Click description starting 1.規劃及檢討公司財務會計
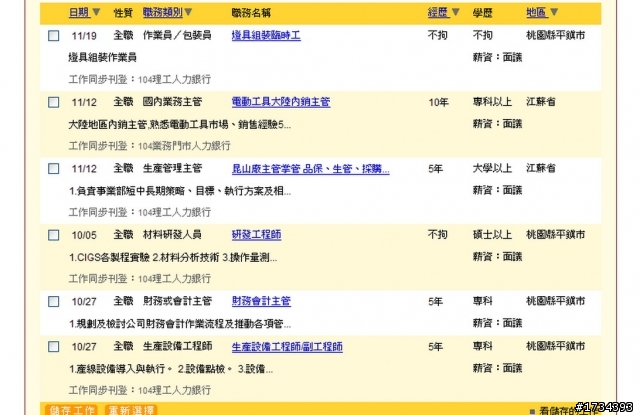640x415 pixels. coord(180,324)
